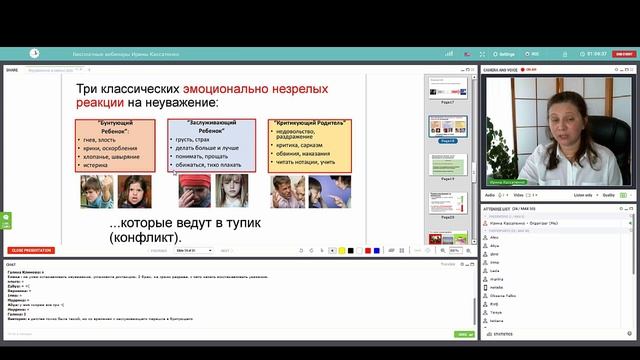
Task: Click Translate in the chat header
Action: click(x=448, y=264)
